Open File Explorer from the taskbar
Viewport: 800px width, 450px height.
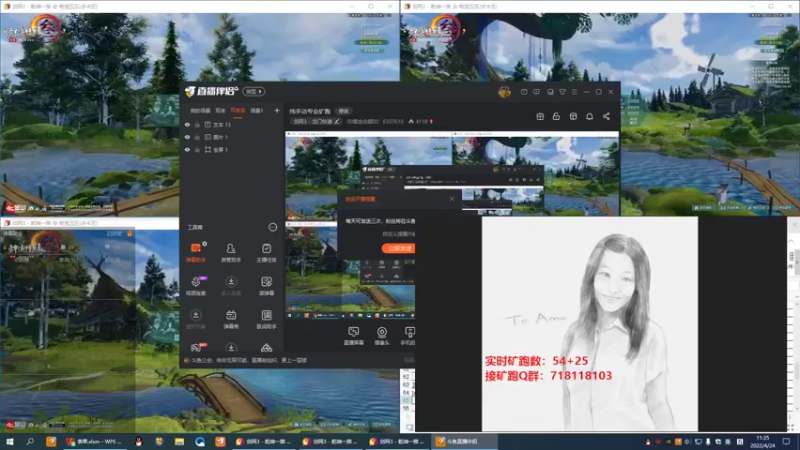pos(179,442)
